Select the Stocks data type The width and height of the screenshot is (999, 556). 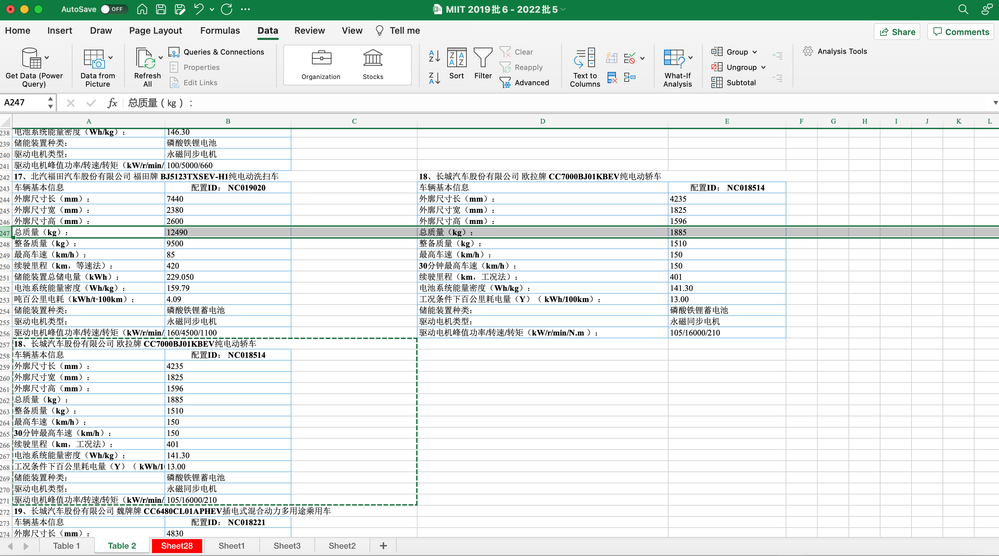(373, 65)
